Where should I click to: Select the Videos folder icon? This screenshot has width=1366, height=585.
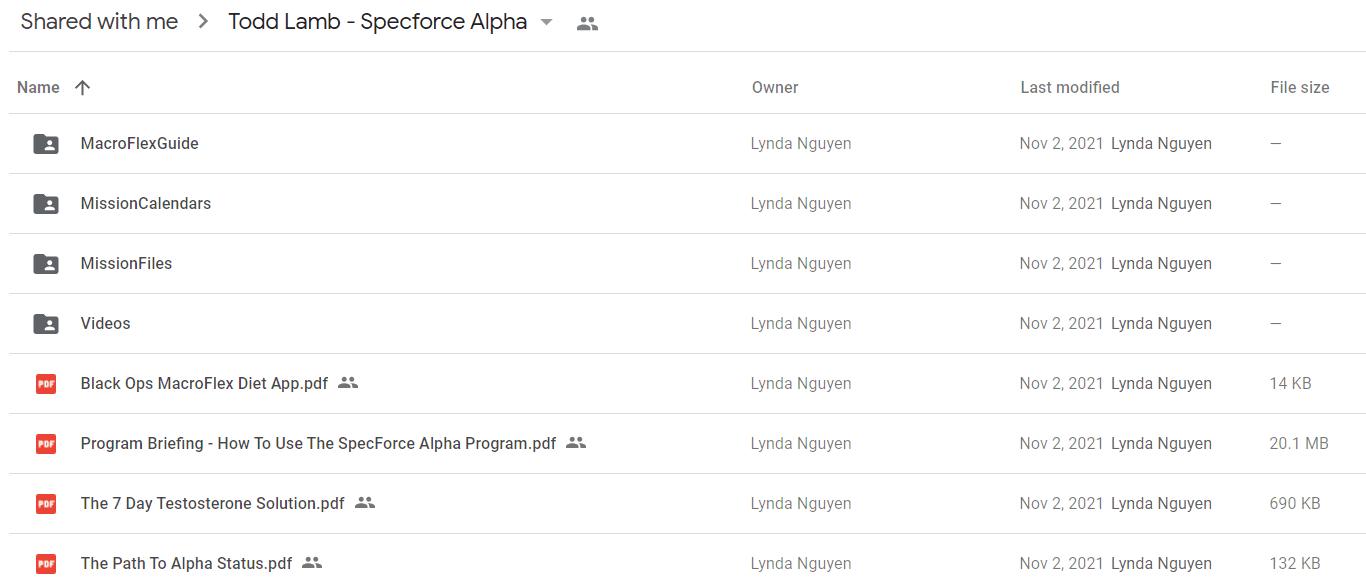click(x=46, y=324)
